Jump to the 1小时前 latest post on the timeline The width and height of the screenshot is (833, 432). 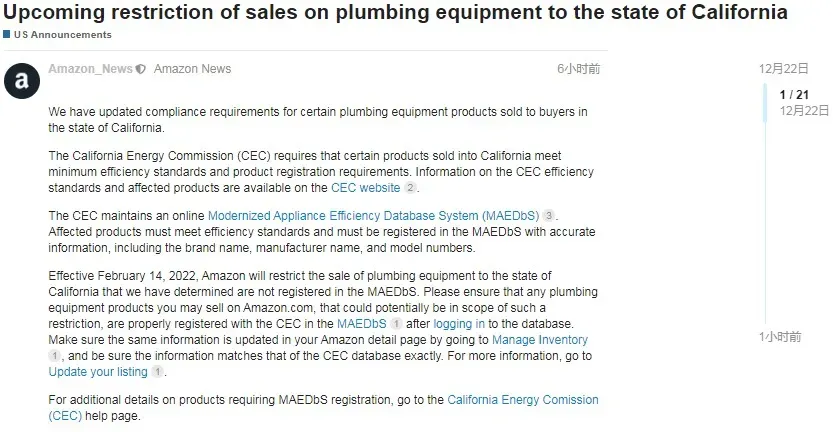[x=780, y=337]
